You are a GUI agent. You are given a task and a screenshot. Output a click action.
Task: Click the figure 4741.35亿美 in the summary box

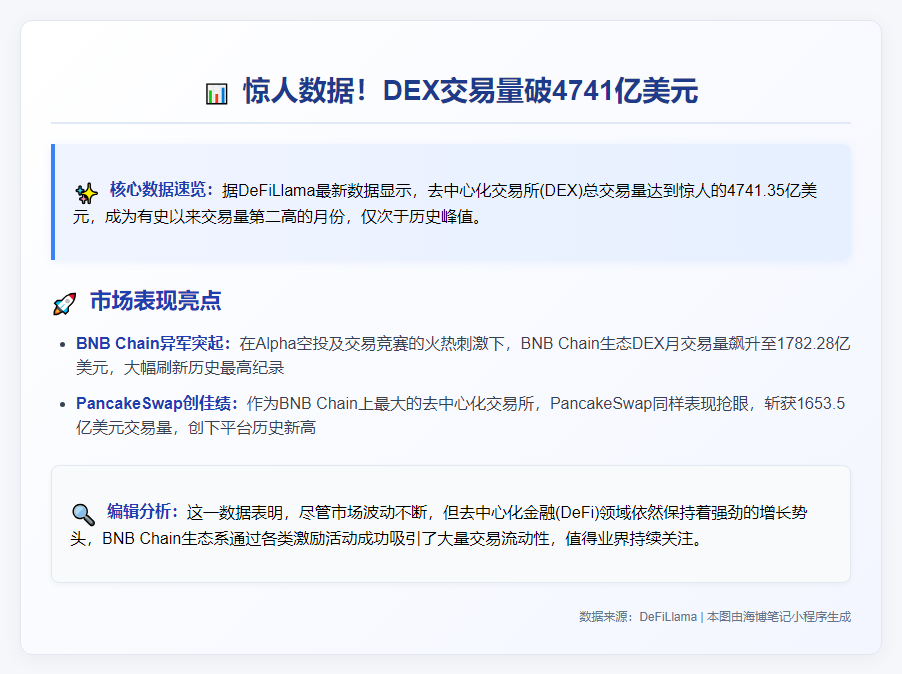[x=771, y=190]
